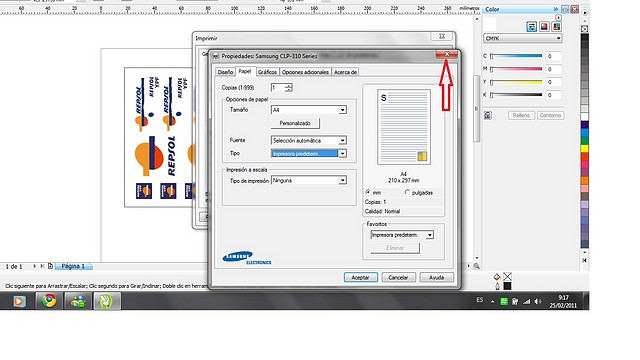Viewport: 640px width, 360px height.
Task: Switch to the Gráficos tab
Action: point(267,72)
